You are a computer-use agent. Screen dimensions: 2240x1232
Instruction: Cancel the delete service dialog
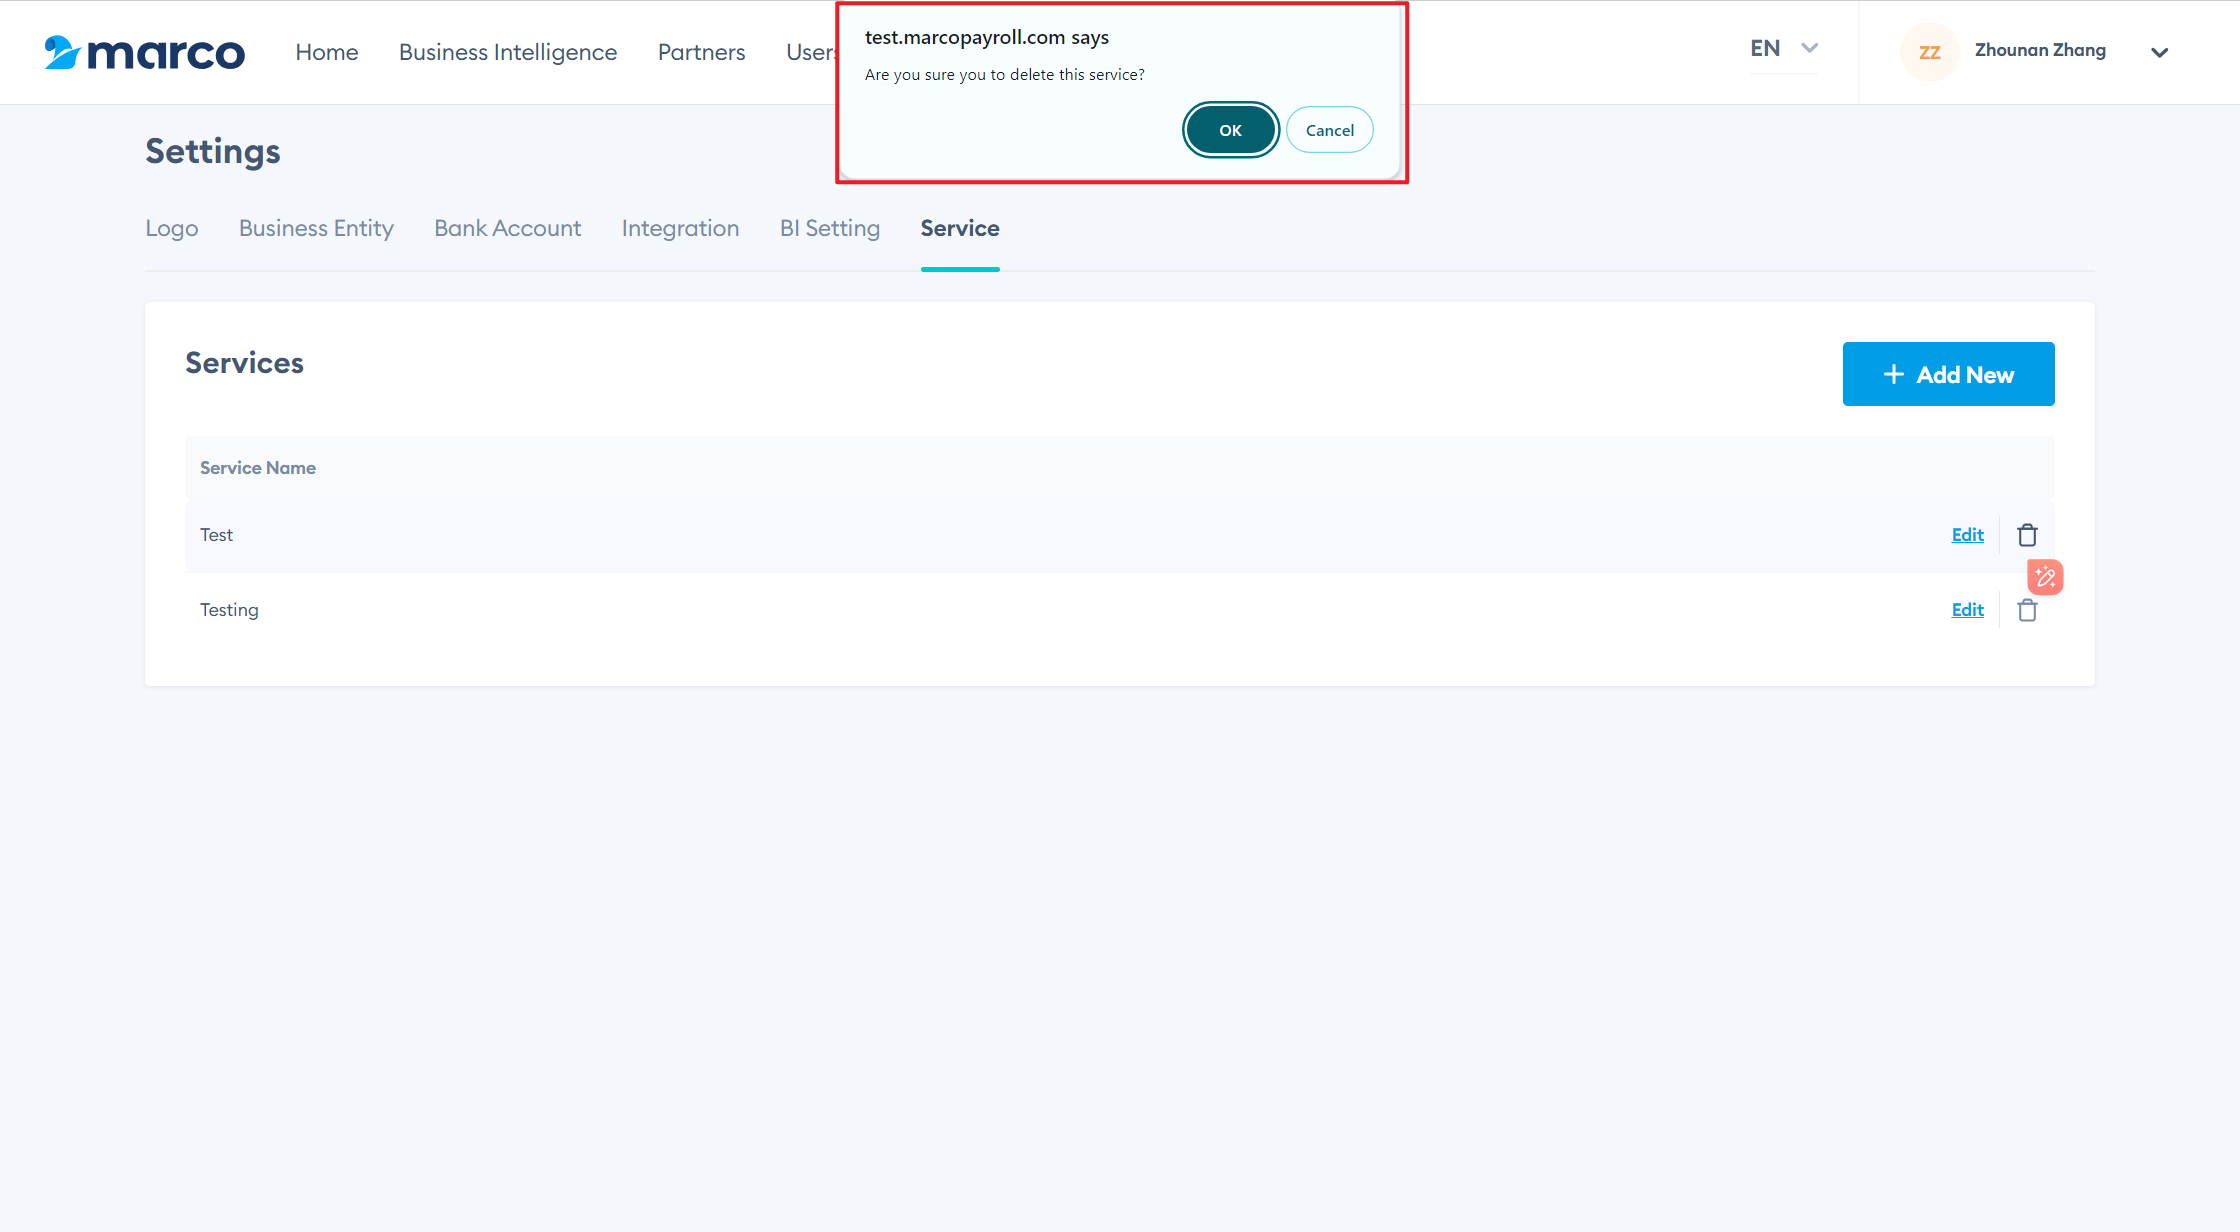click(1329, 130)
